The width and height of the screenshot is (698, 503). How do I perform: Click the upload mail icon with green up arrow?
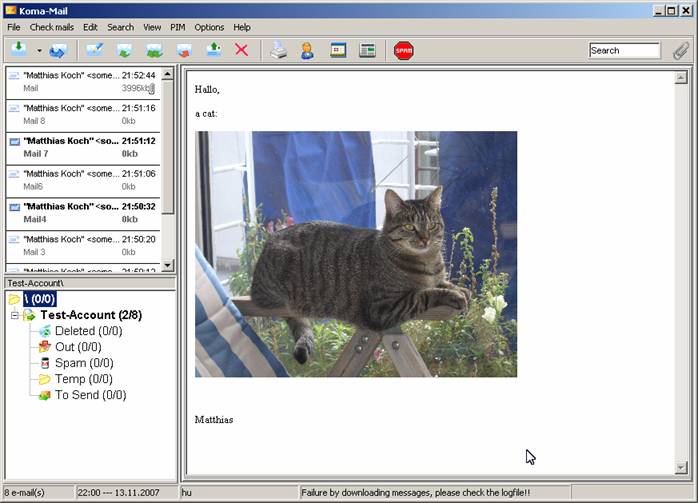coord(214,50)
